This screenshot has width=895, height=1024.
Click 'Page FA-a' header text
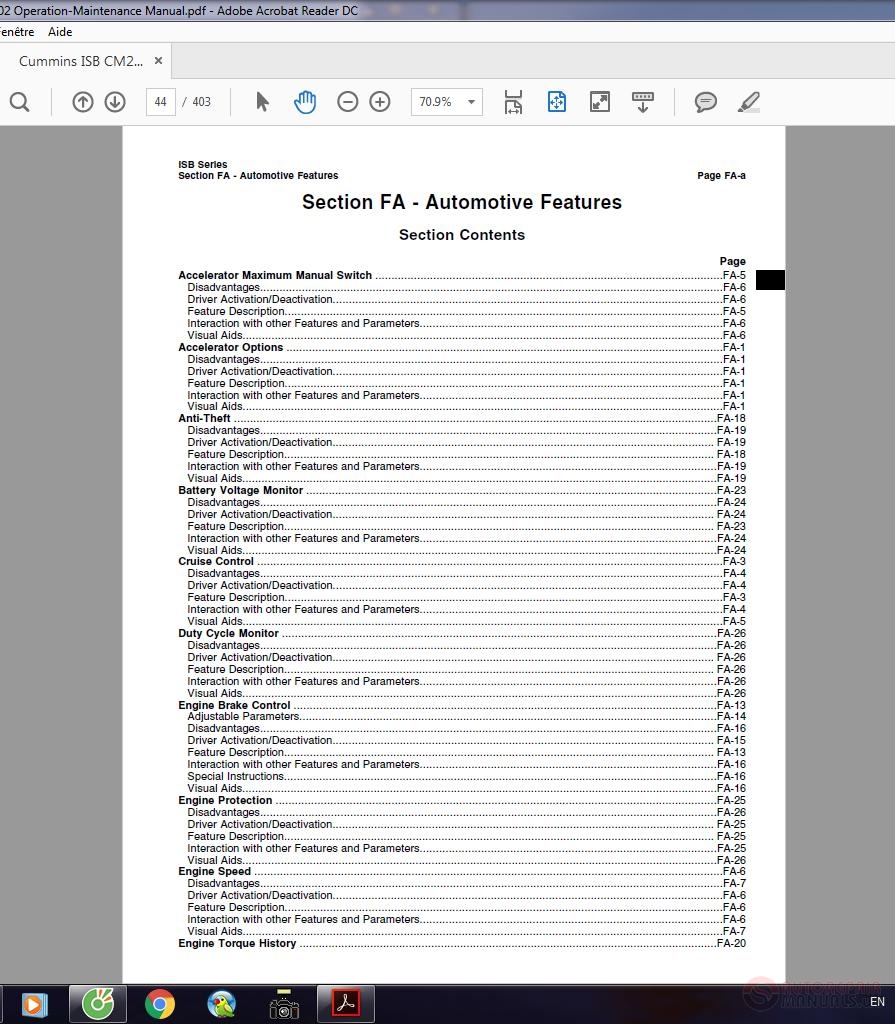(721, 176)
